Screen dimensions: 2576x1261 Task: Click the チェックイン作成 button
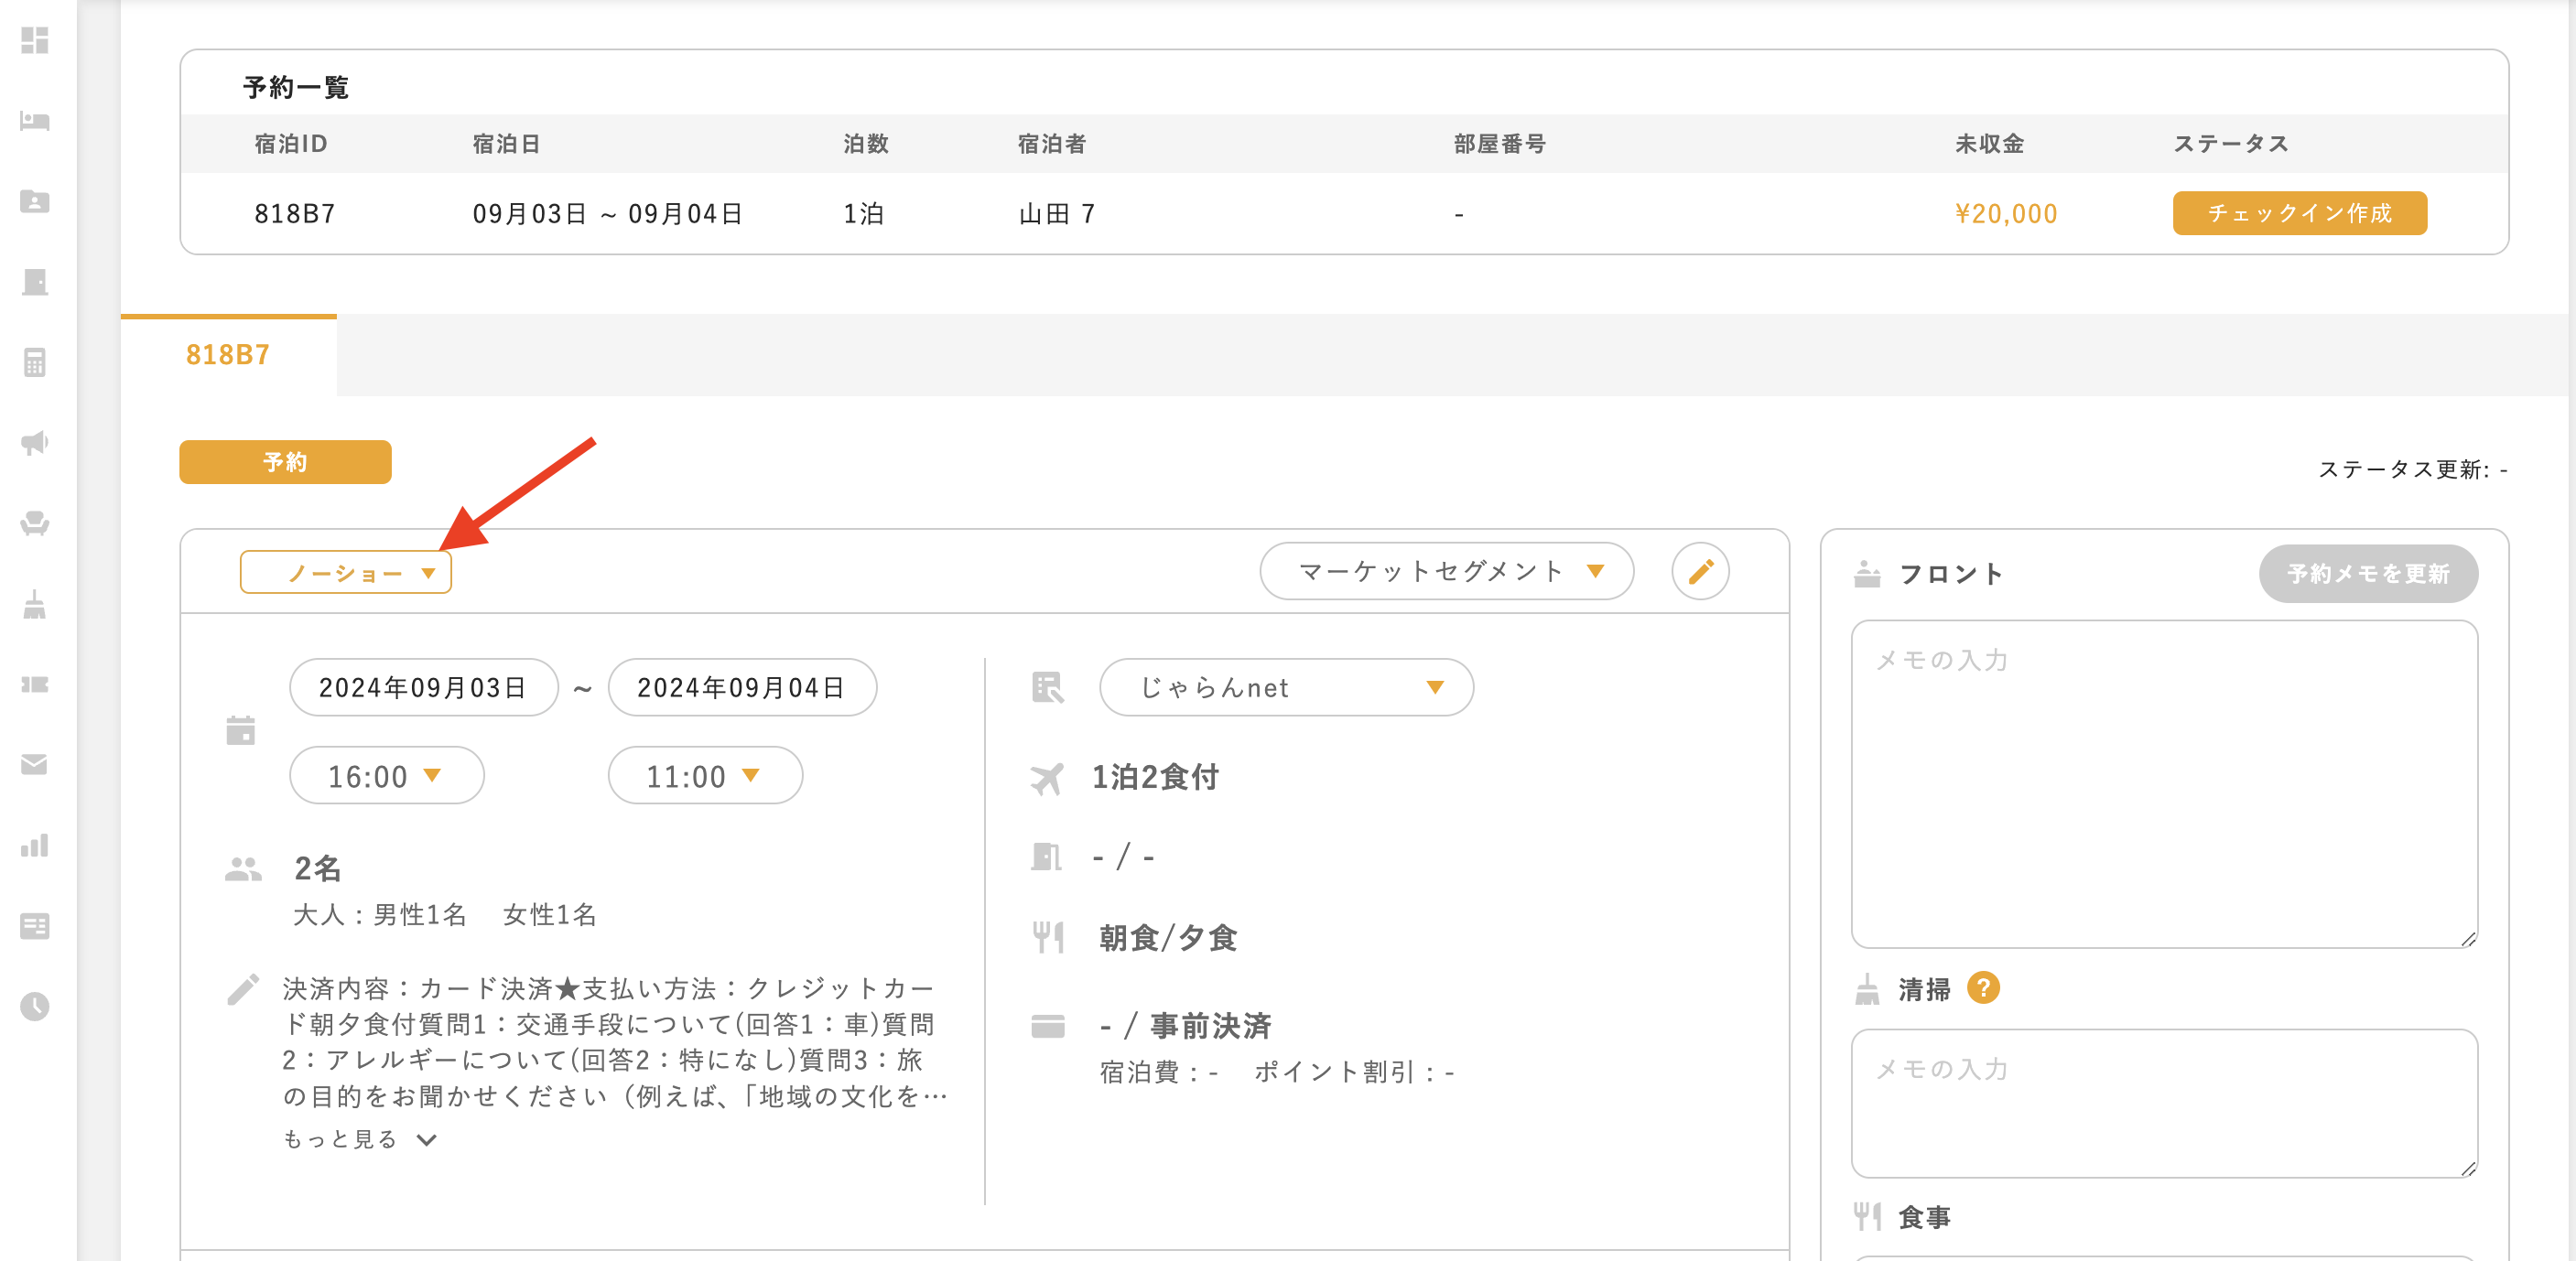click(x=2299, y=214)
